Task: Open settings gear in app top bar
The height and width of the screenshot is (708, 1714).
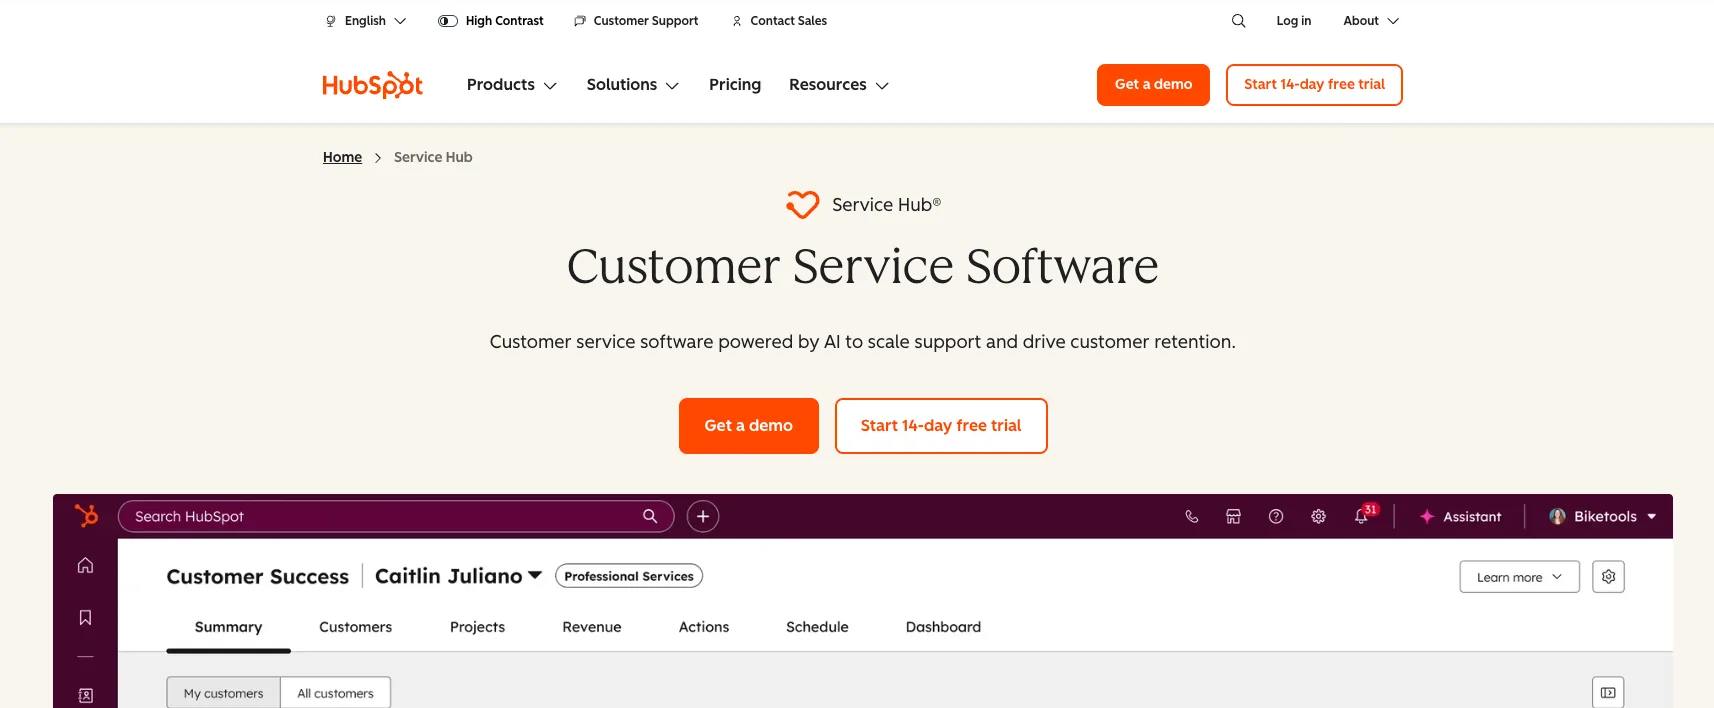Action: [1318, 516]
